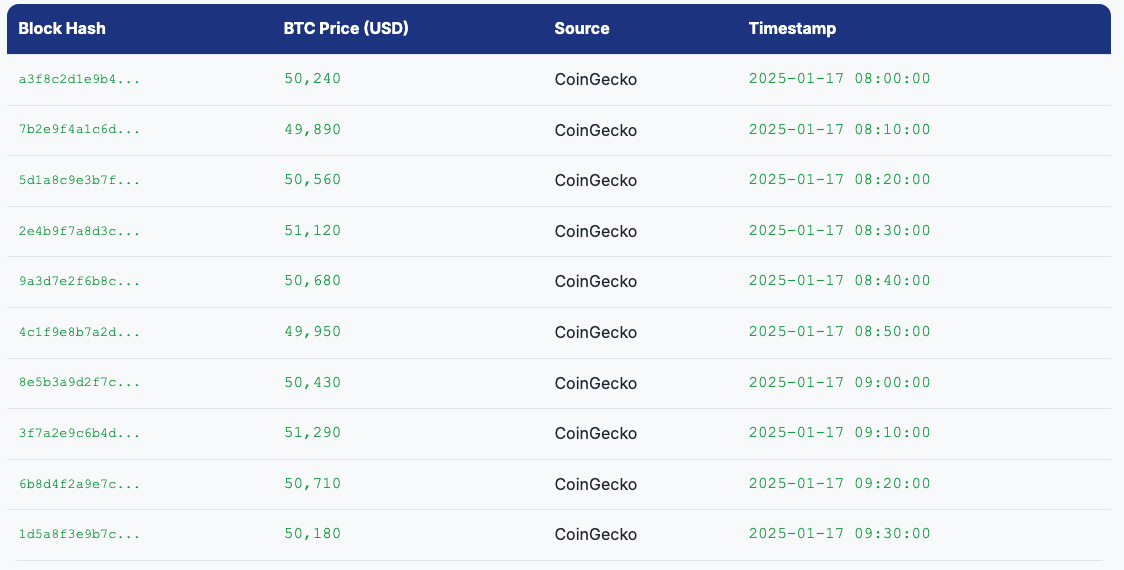The image size is (1124, 570).
Task: Click timestamp 2025-01-17 09:30:00
Action: [839, 534]
